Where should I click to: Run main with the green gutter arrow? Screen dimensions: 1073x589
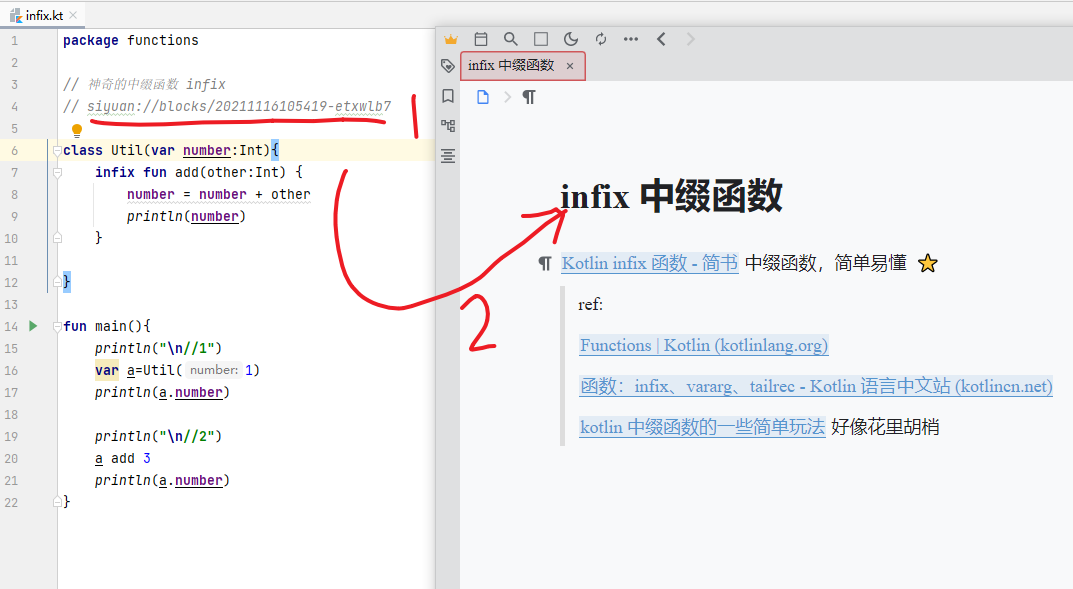point(33,326)
